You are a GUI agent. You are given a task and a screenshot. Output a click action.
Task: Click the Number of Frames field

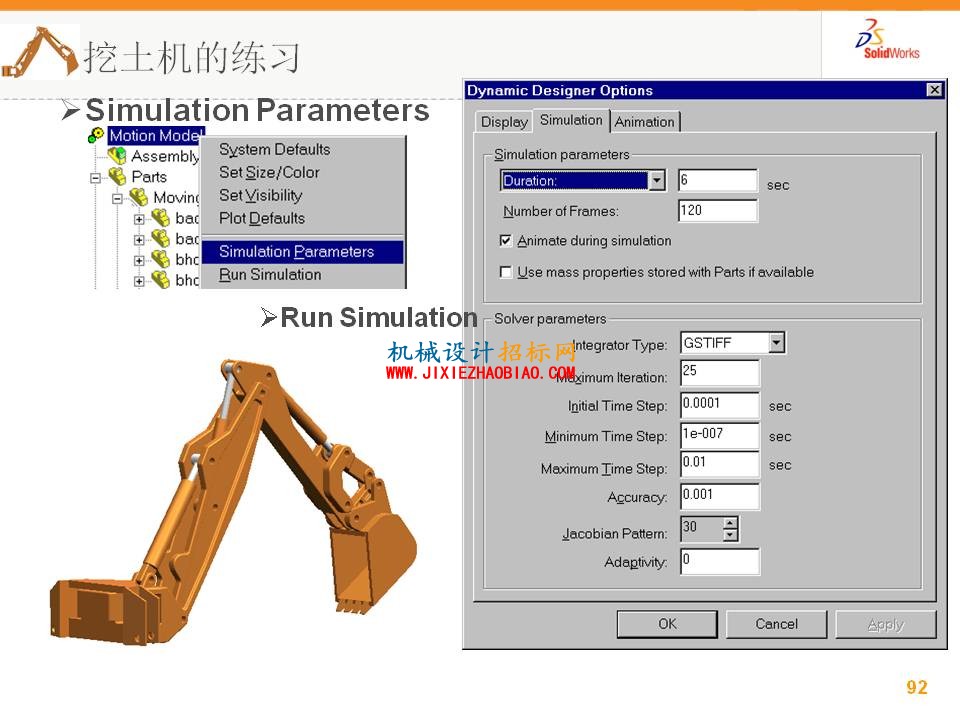pos(718,211)
